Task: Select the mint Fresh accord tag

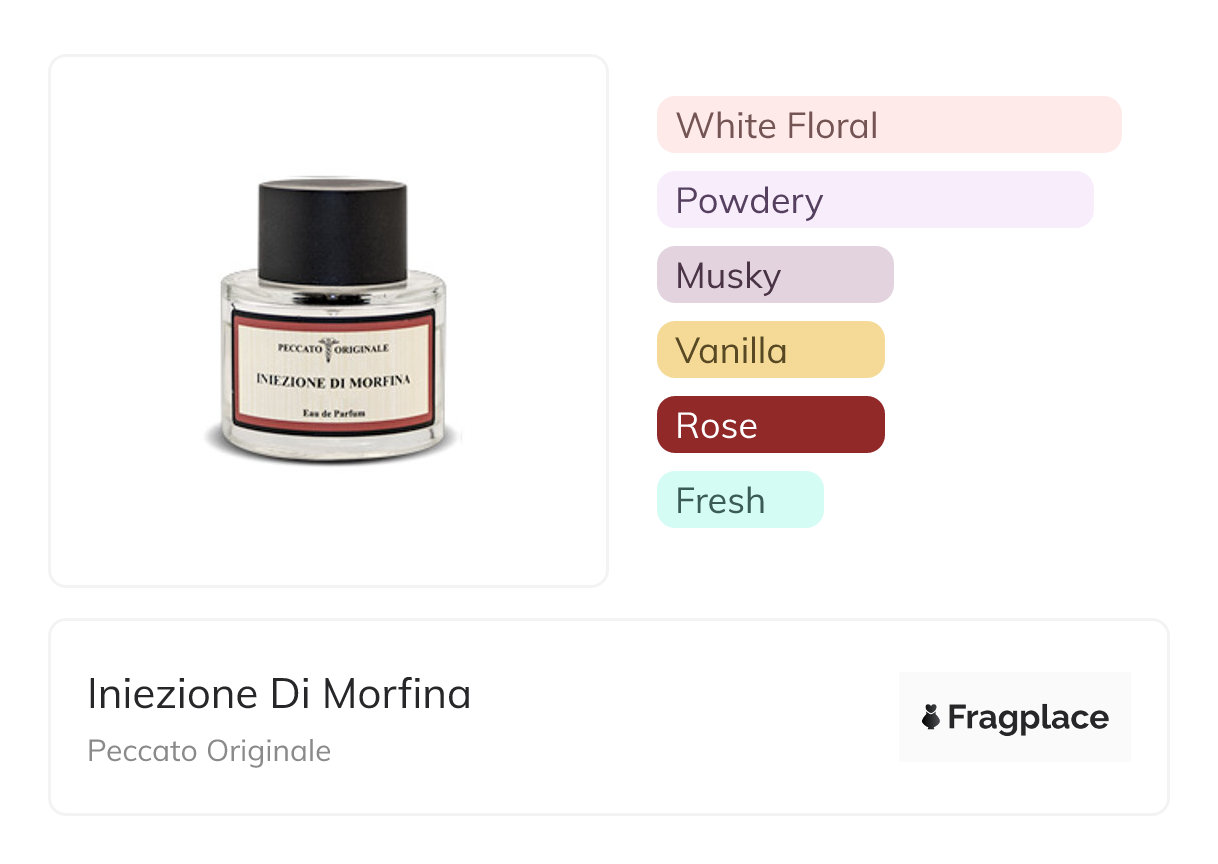Action: coord(740,500)
